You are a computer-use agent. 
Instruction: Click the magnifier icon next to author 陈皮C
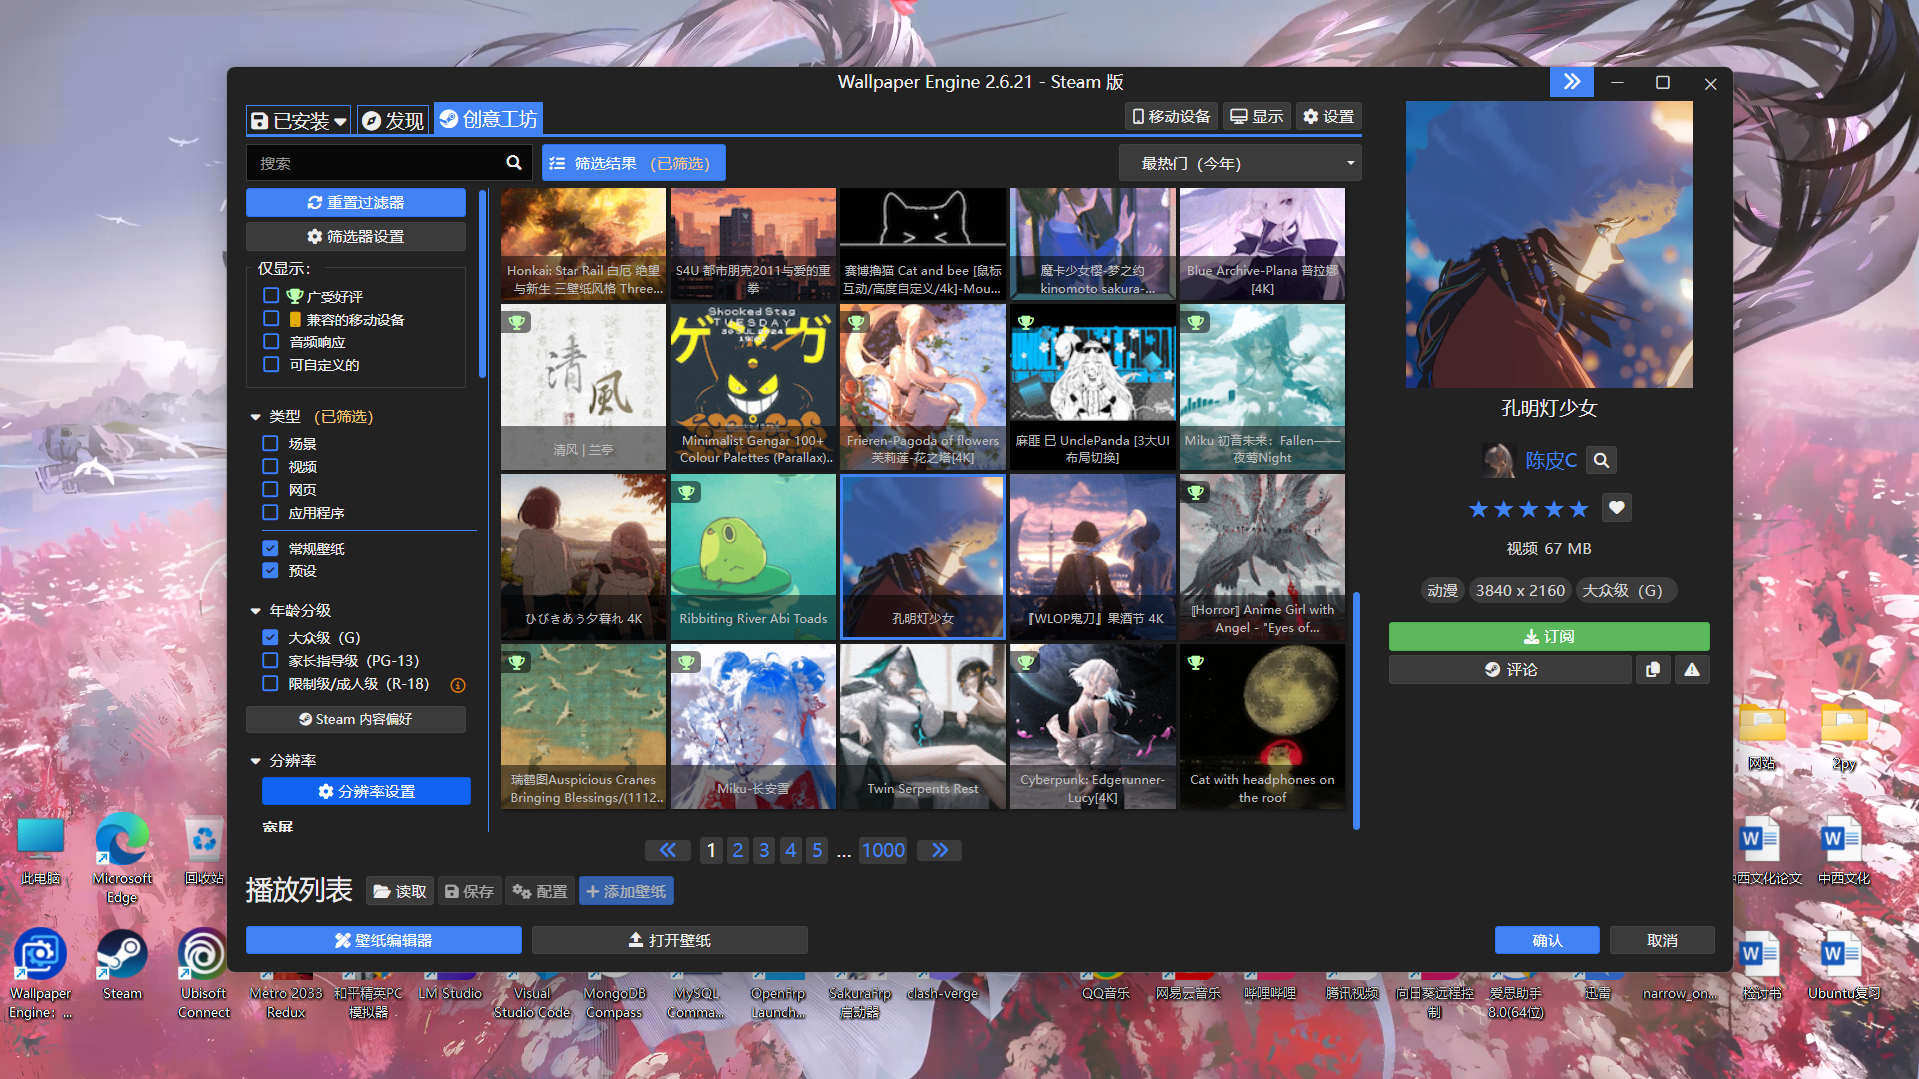1601,460
